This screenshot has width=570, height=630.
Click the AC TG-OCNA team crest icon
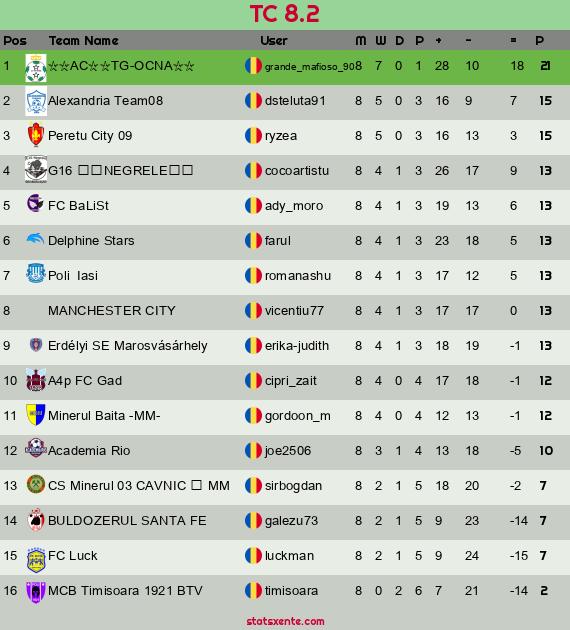point(36,68)
